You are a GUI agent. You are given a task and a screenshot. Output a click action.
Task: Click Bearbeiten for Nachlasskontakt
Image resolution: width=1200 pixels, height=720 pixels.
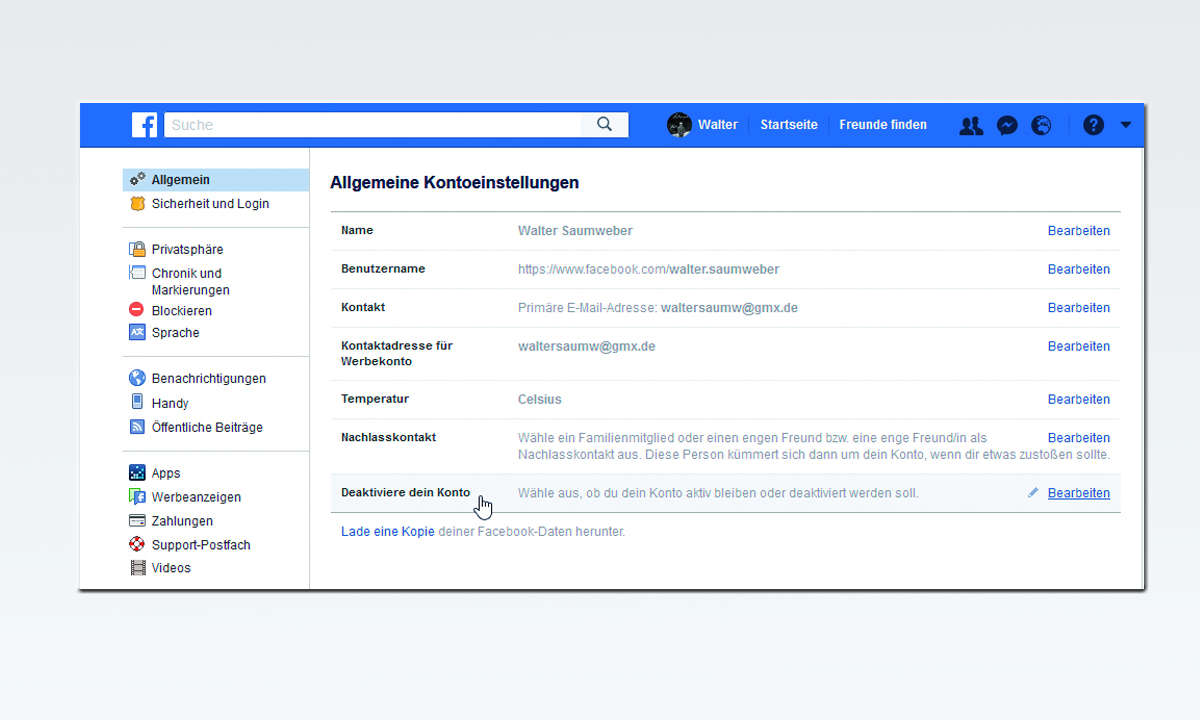pos(1079,438)
